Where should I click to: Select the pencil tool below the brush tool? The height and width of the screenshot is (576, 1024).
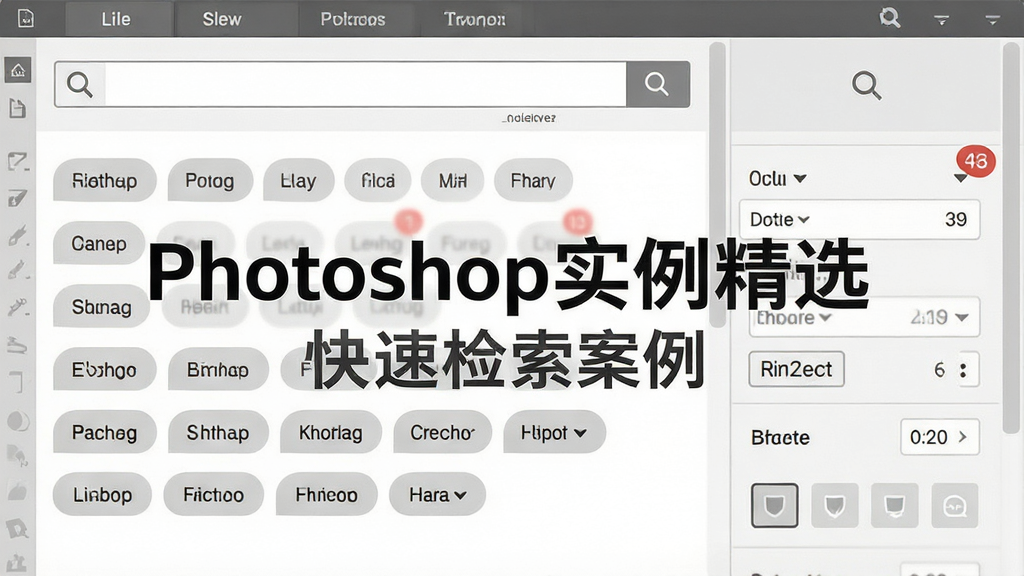[18, 270]
